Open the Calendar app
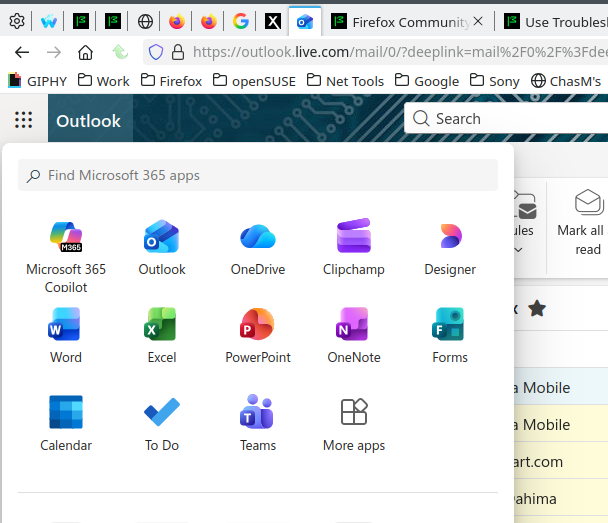 pos(66,423)
